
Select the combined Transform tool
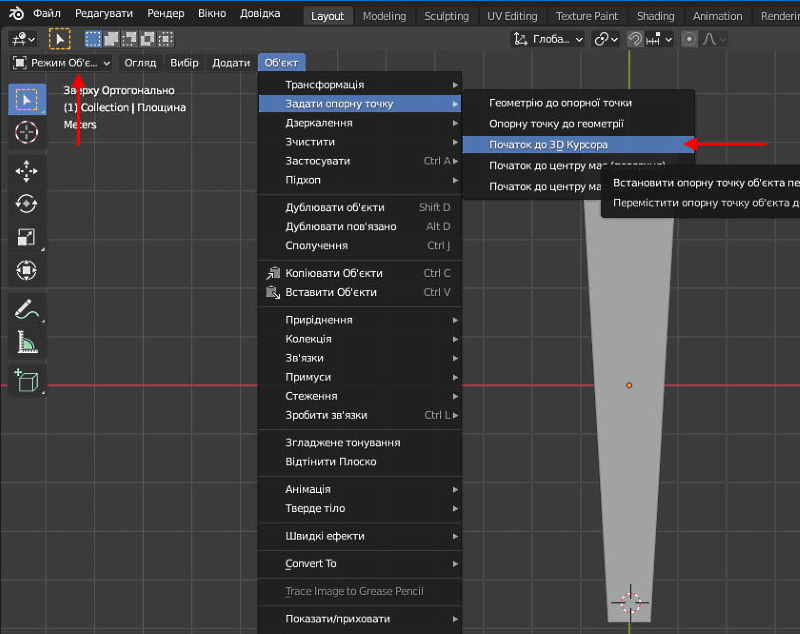[x=27, y=270]
